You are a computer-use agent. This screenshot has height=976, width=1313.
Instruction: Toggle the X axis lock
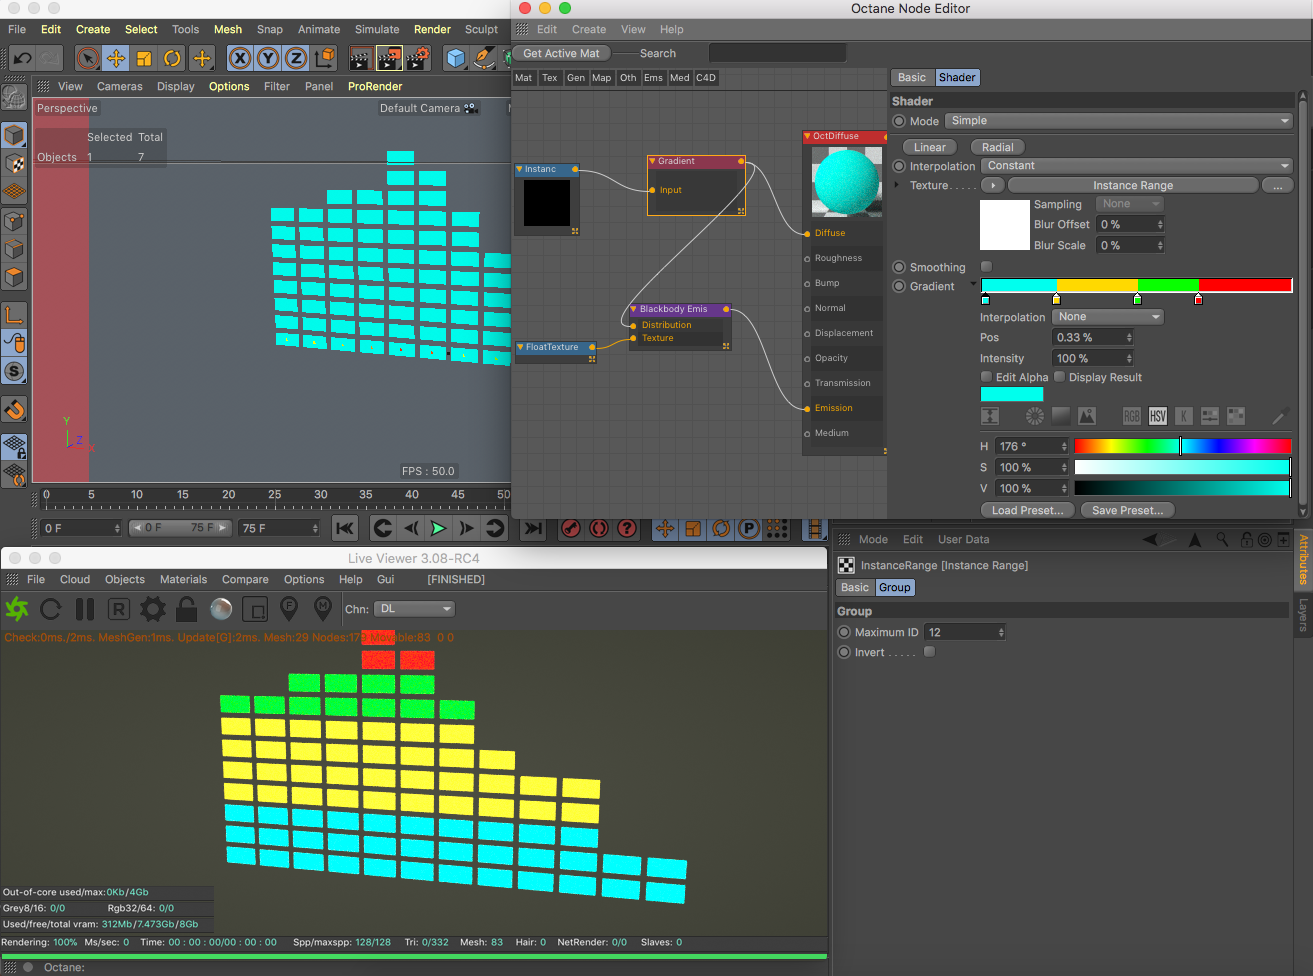pyautogui.click(x=240, y=58)
